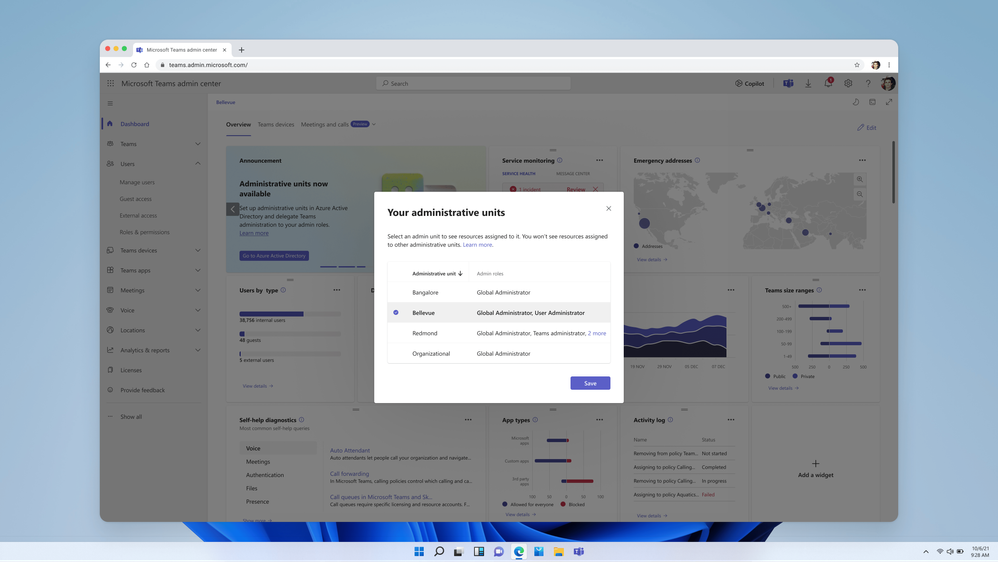Expand the Voice sidebar section
998x562 pixels.
197,310
